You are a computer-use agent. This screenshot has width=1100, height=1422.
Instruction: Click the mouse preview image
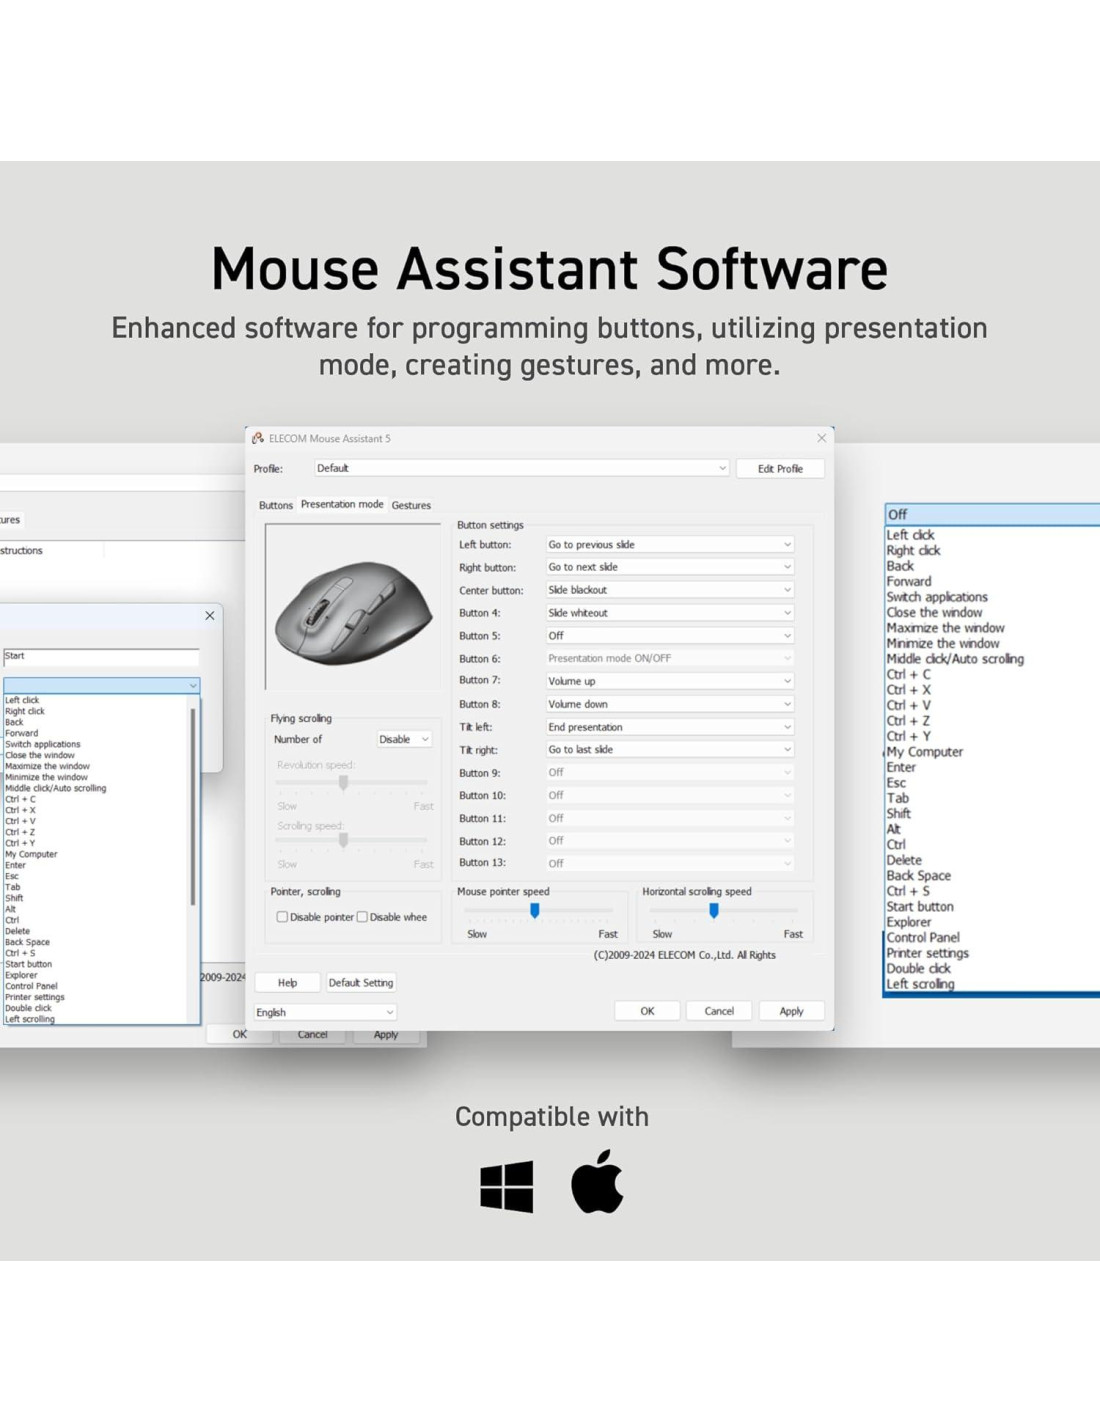352,607
